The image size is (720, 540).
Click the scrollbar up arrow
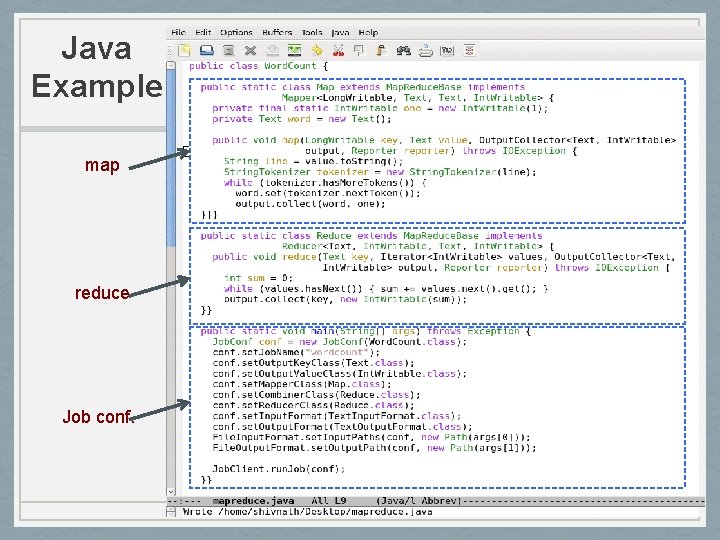171,65
